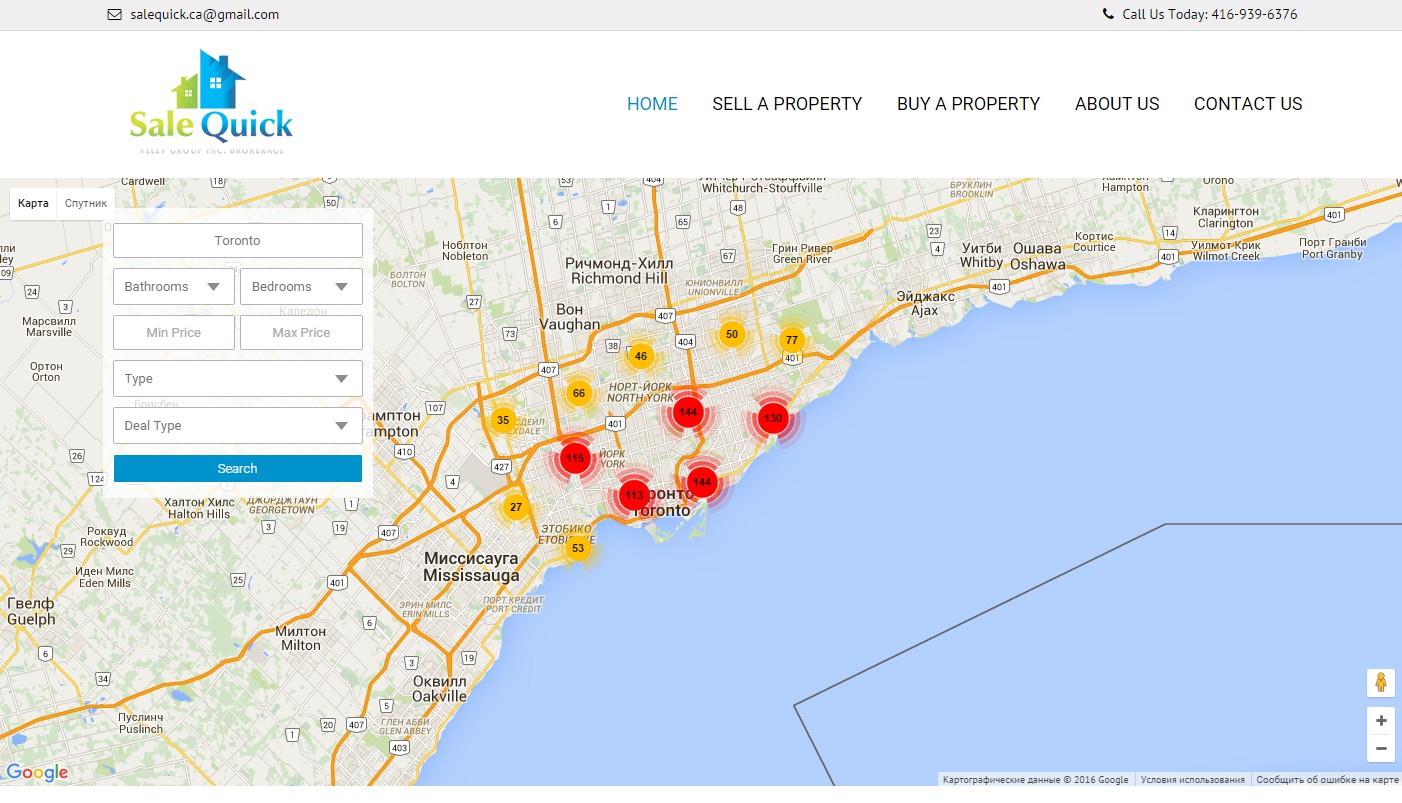Open the yellow cluster marker labeled 35
The height and width of the screenshot is (803, 1402).
(503, 420)
